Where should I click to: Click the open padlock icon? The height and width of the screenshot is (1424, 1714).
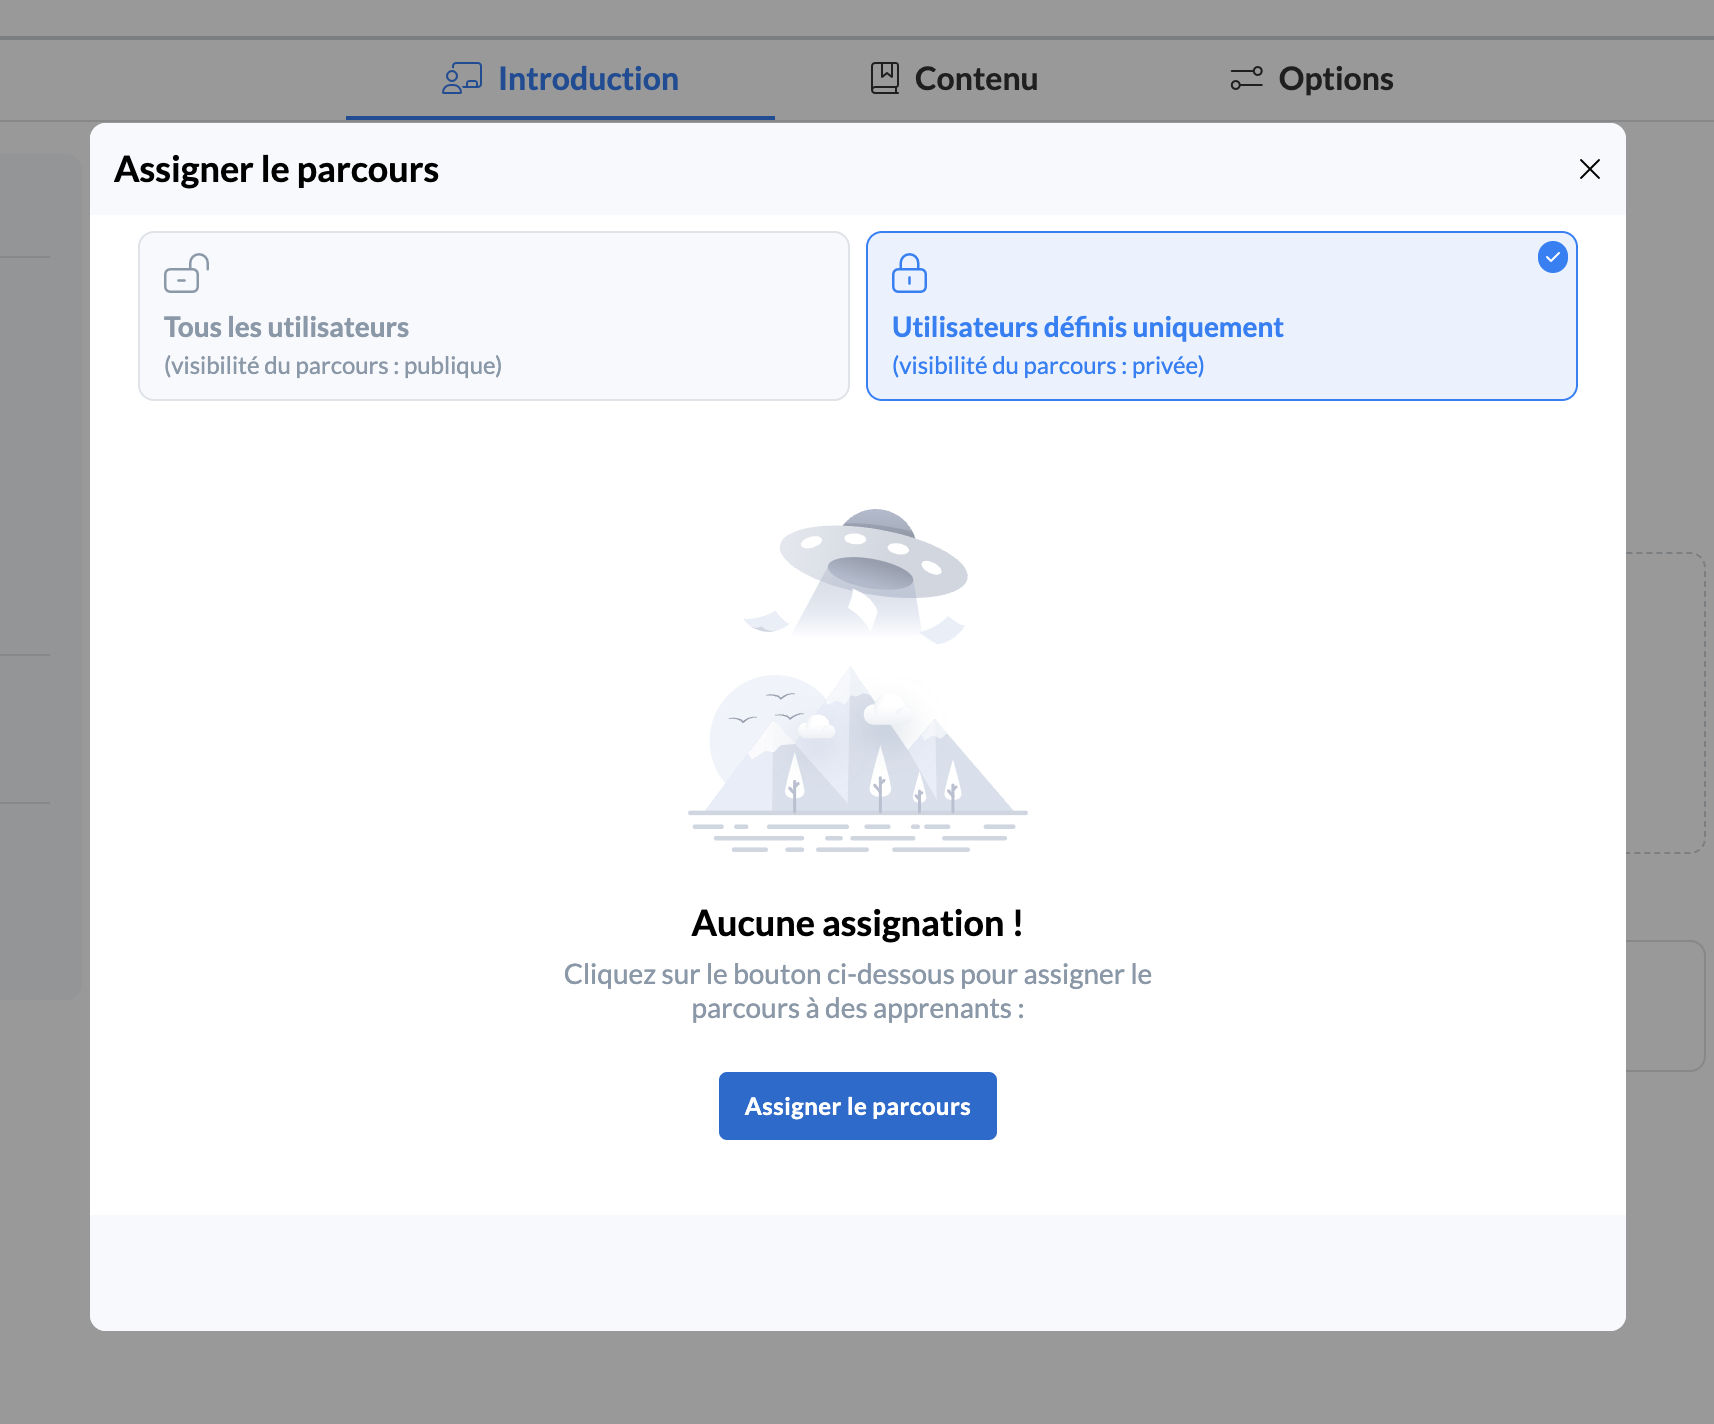tap(186, 273)
